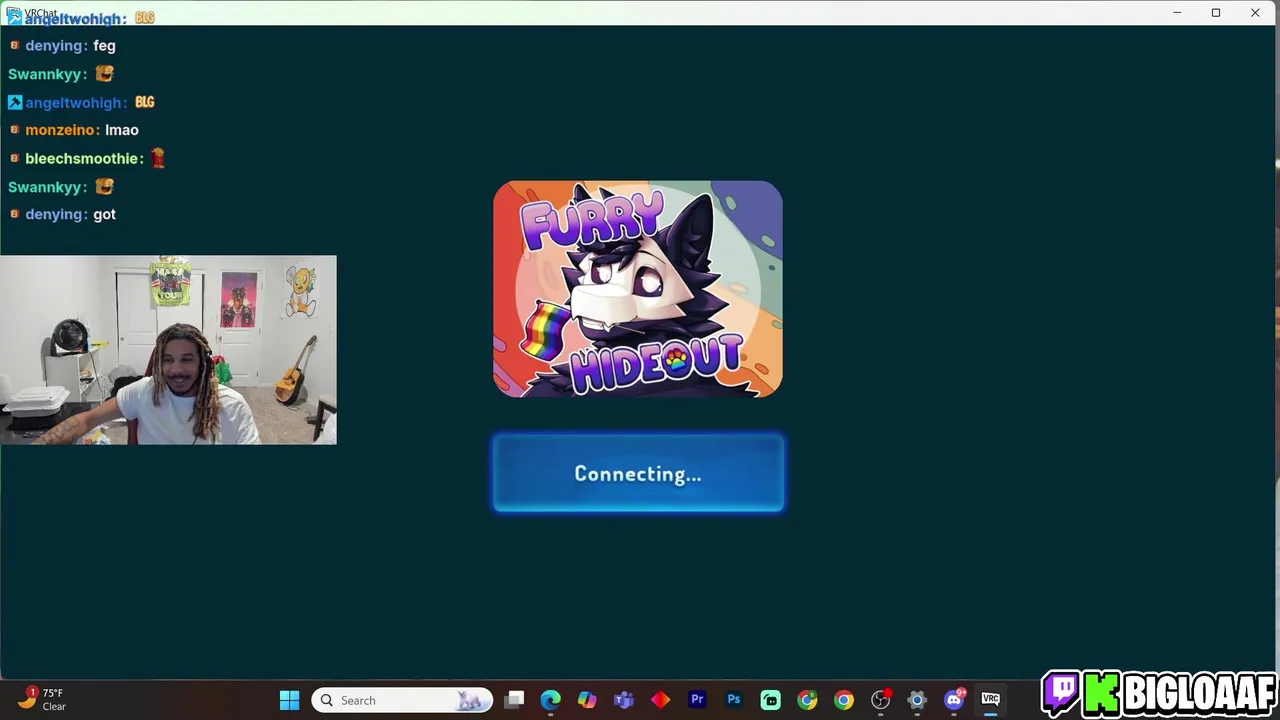Open Adobe Photoshop from the taskbar

[x=734, y=700]
